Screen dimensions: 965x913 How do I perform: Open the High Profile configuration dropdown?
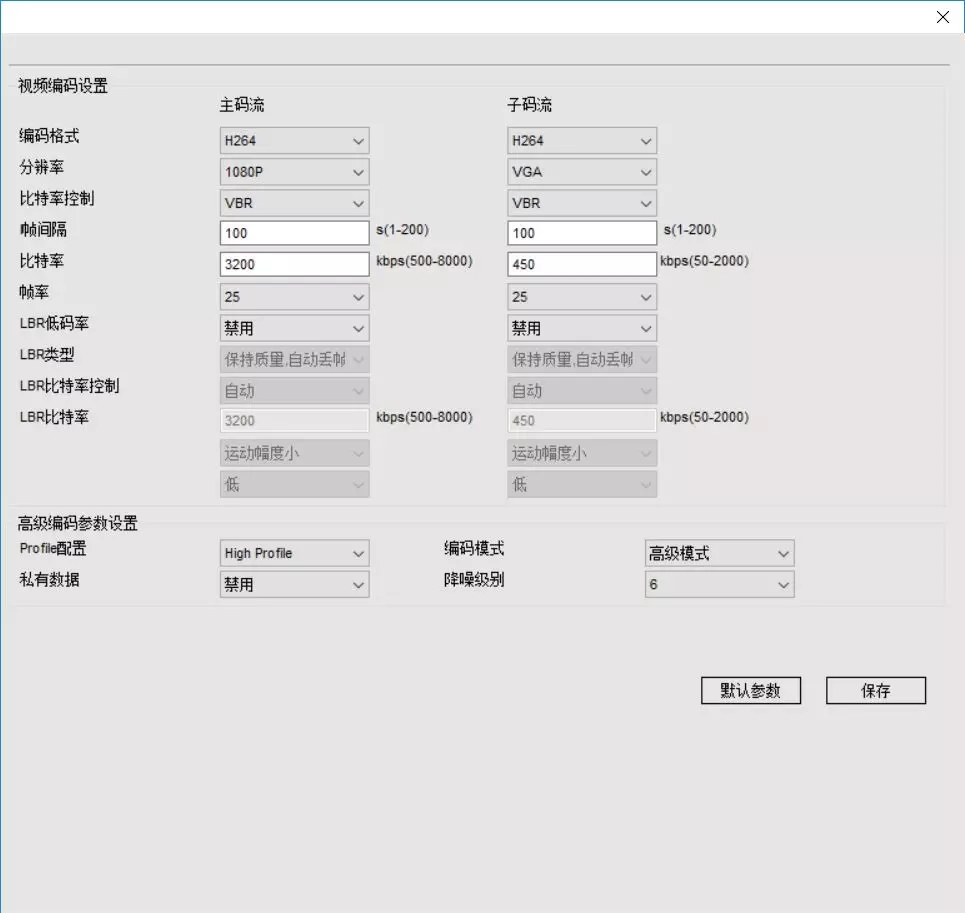294,553
